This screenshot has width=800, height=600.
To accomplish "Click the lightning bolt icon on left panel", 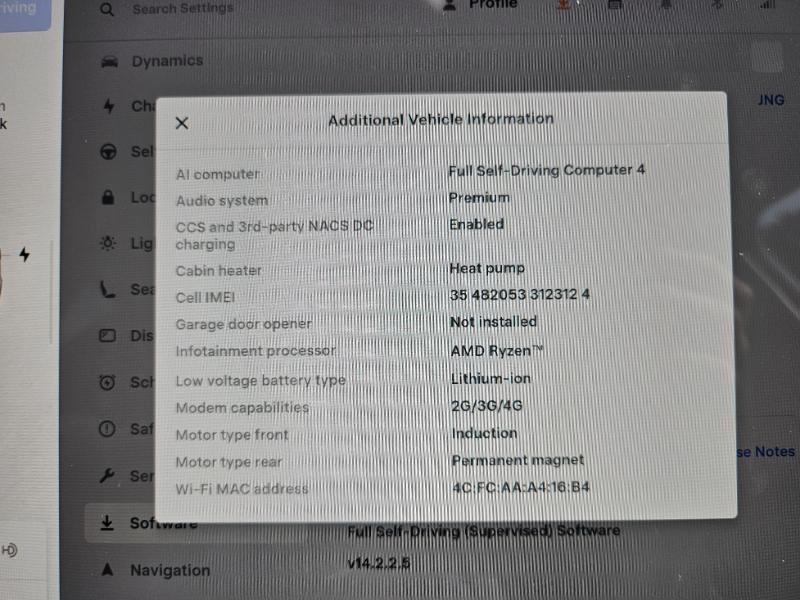I will [24, 254].
